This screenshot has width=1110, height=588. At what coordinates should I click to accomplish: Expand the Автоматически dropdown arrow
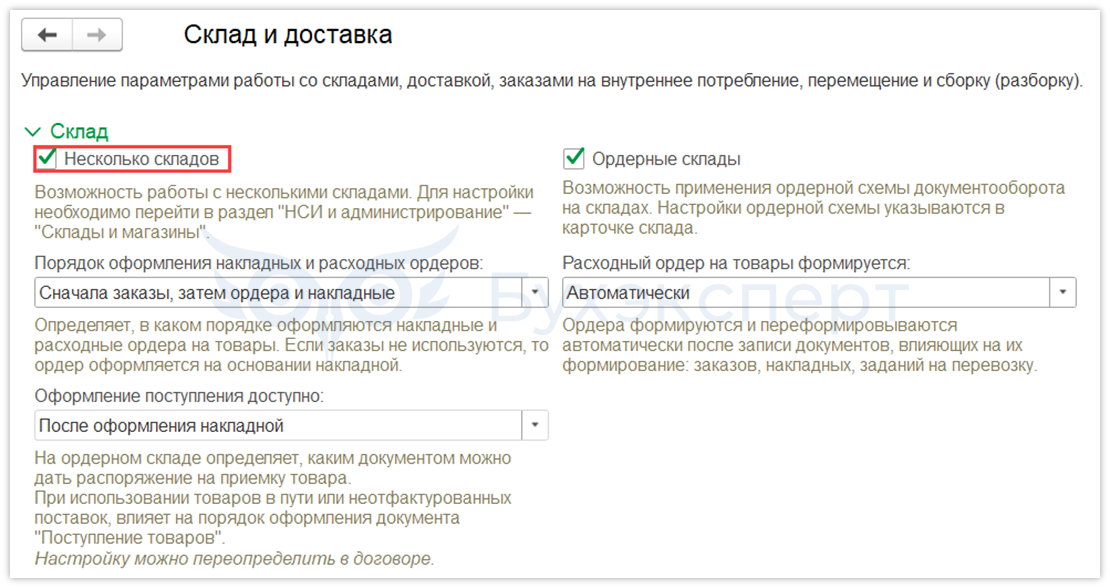pos(1063,293)
